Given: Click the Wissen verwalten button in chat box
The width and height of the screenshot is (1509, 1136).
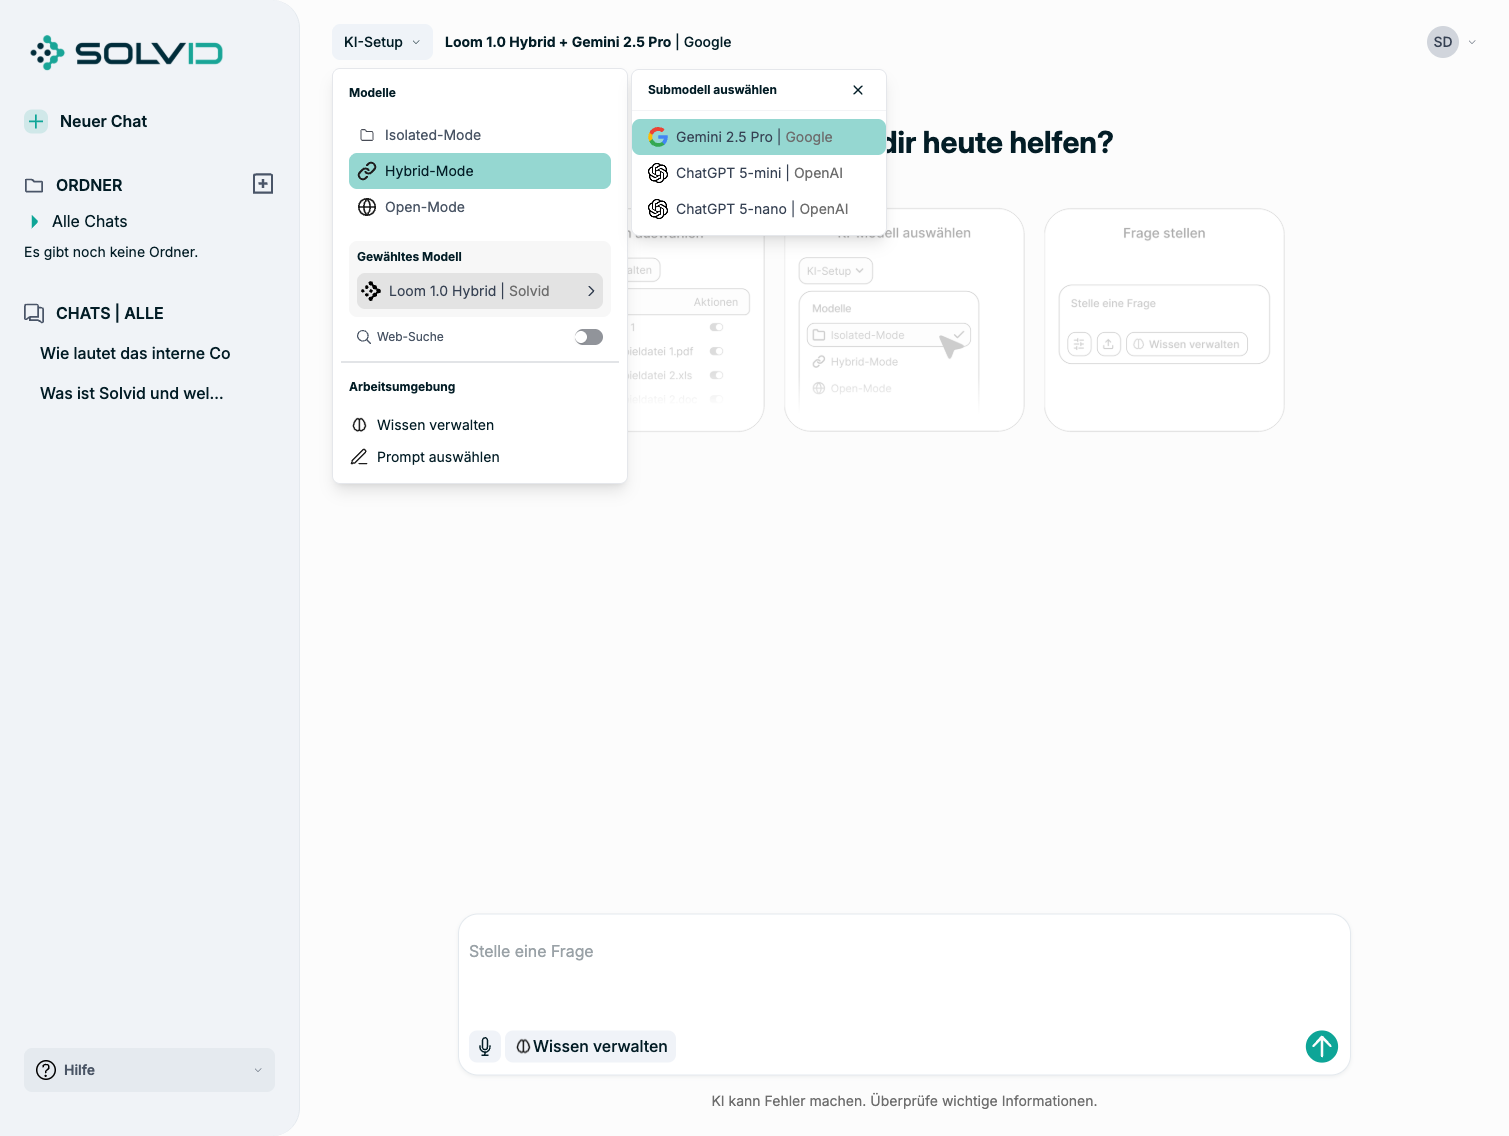Looking at the screenshot, I should click(x=591, y=1046).
